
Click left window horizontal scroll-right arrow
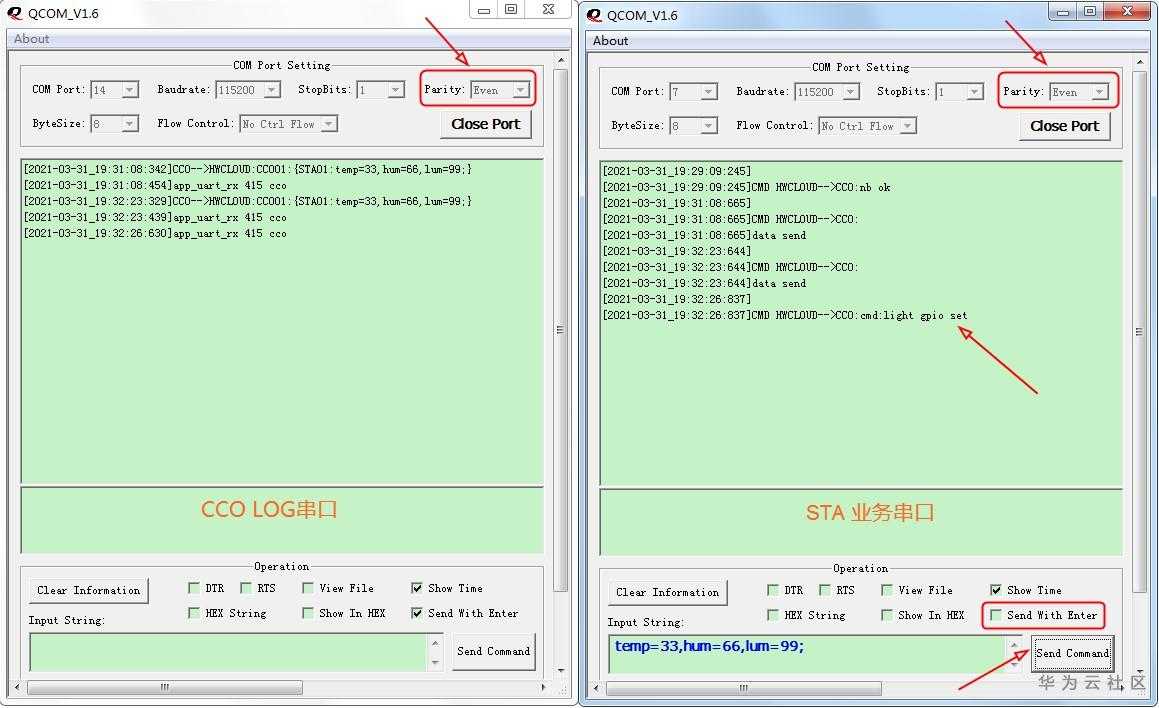click(x=544, y=687)
